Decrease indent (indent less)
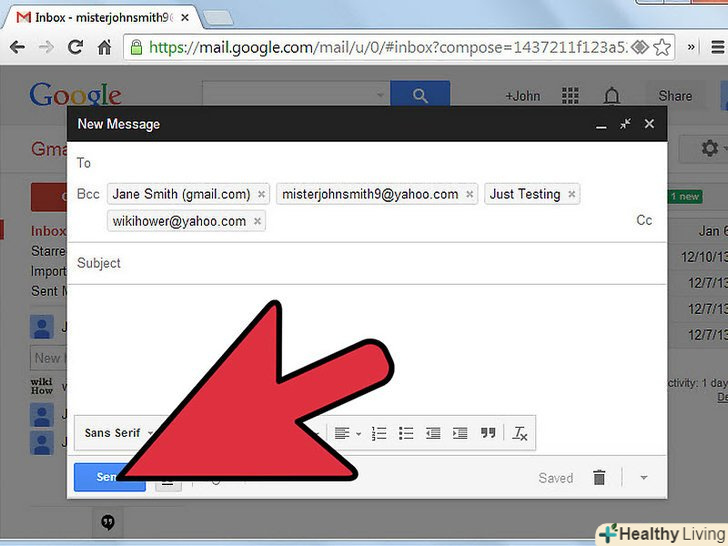The image size is (728, 546). 433,434
